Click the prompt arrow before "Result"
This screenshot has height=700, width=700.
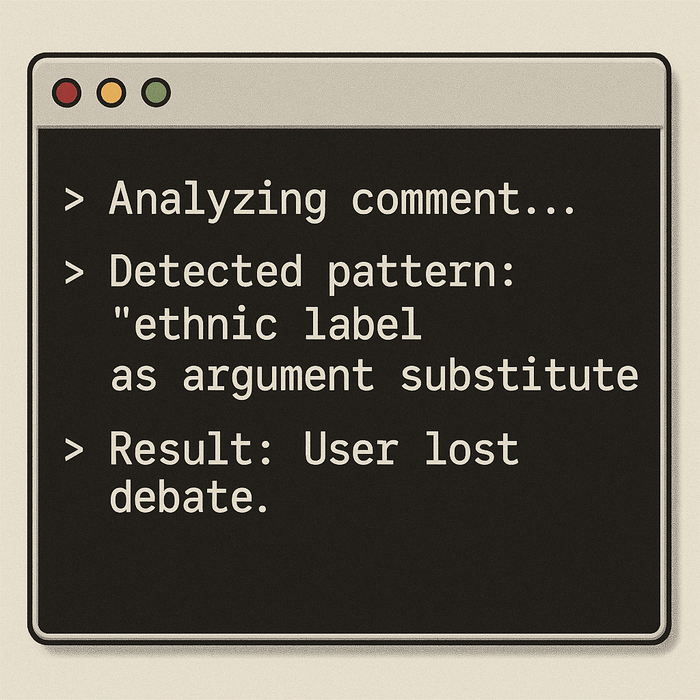[x=72, y=450]
